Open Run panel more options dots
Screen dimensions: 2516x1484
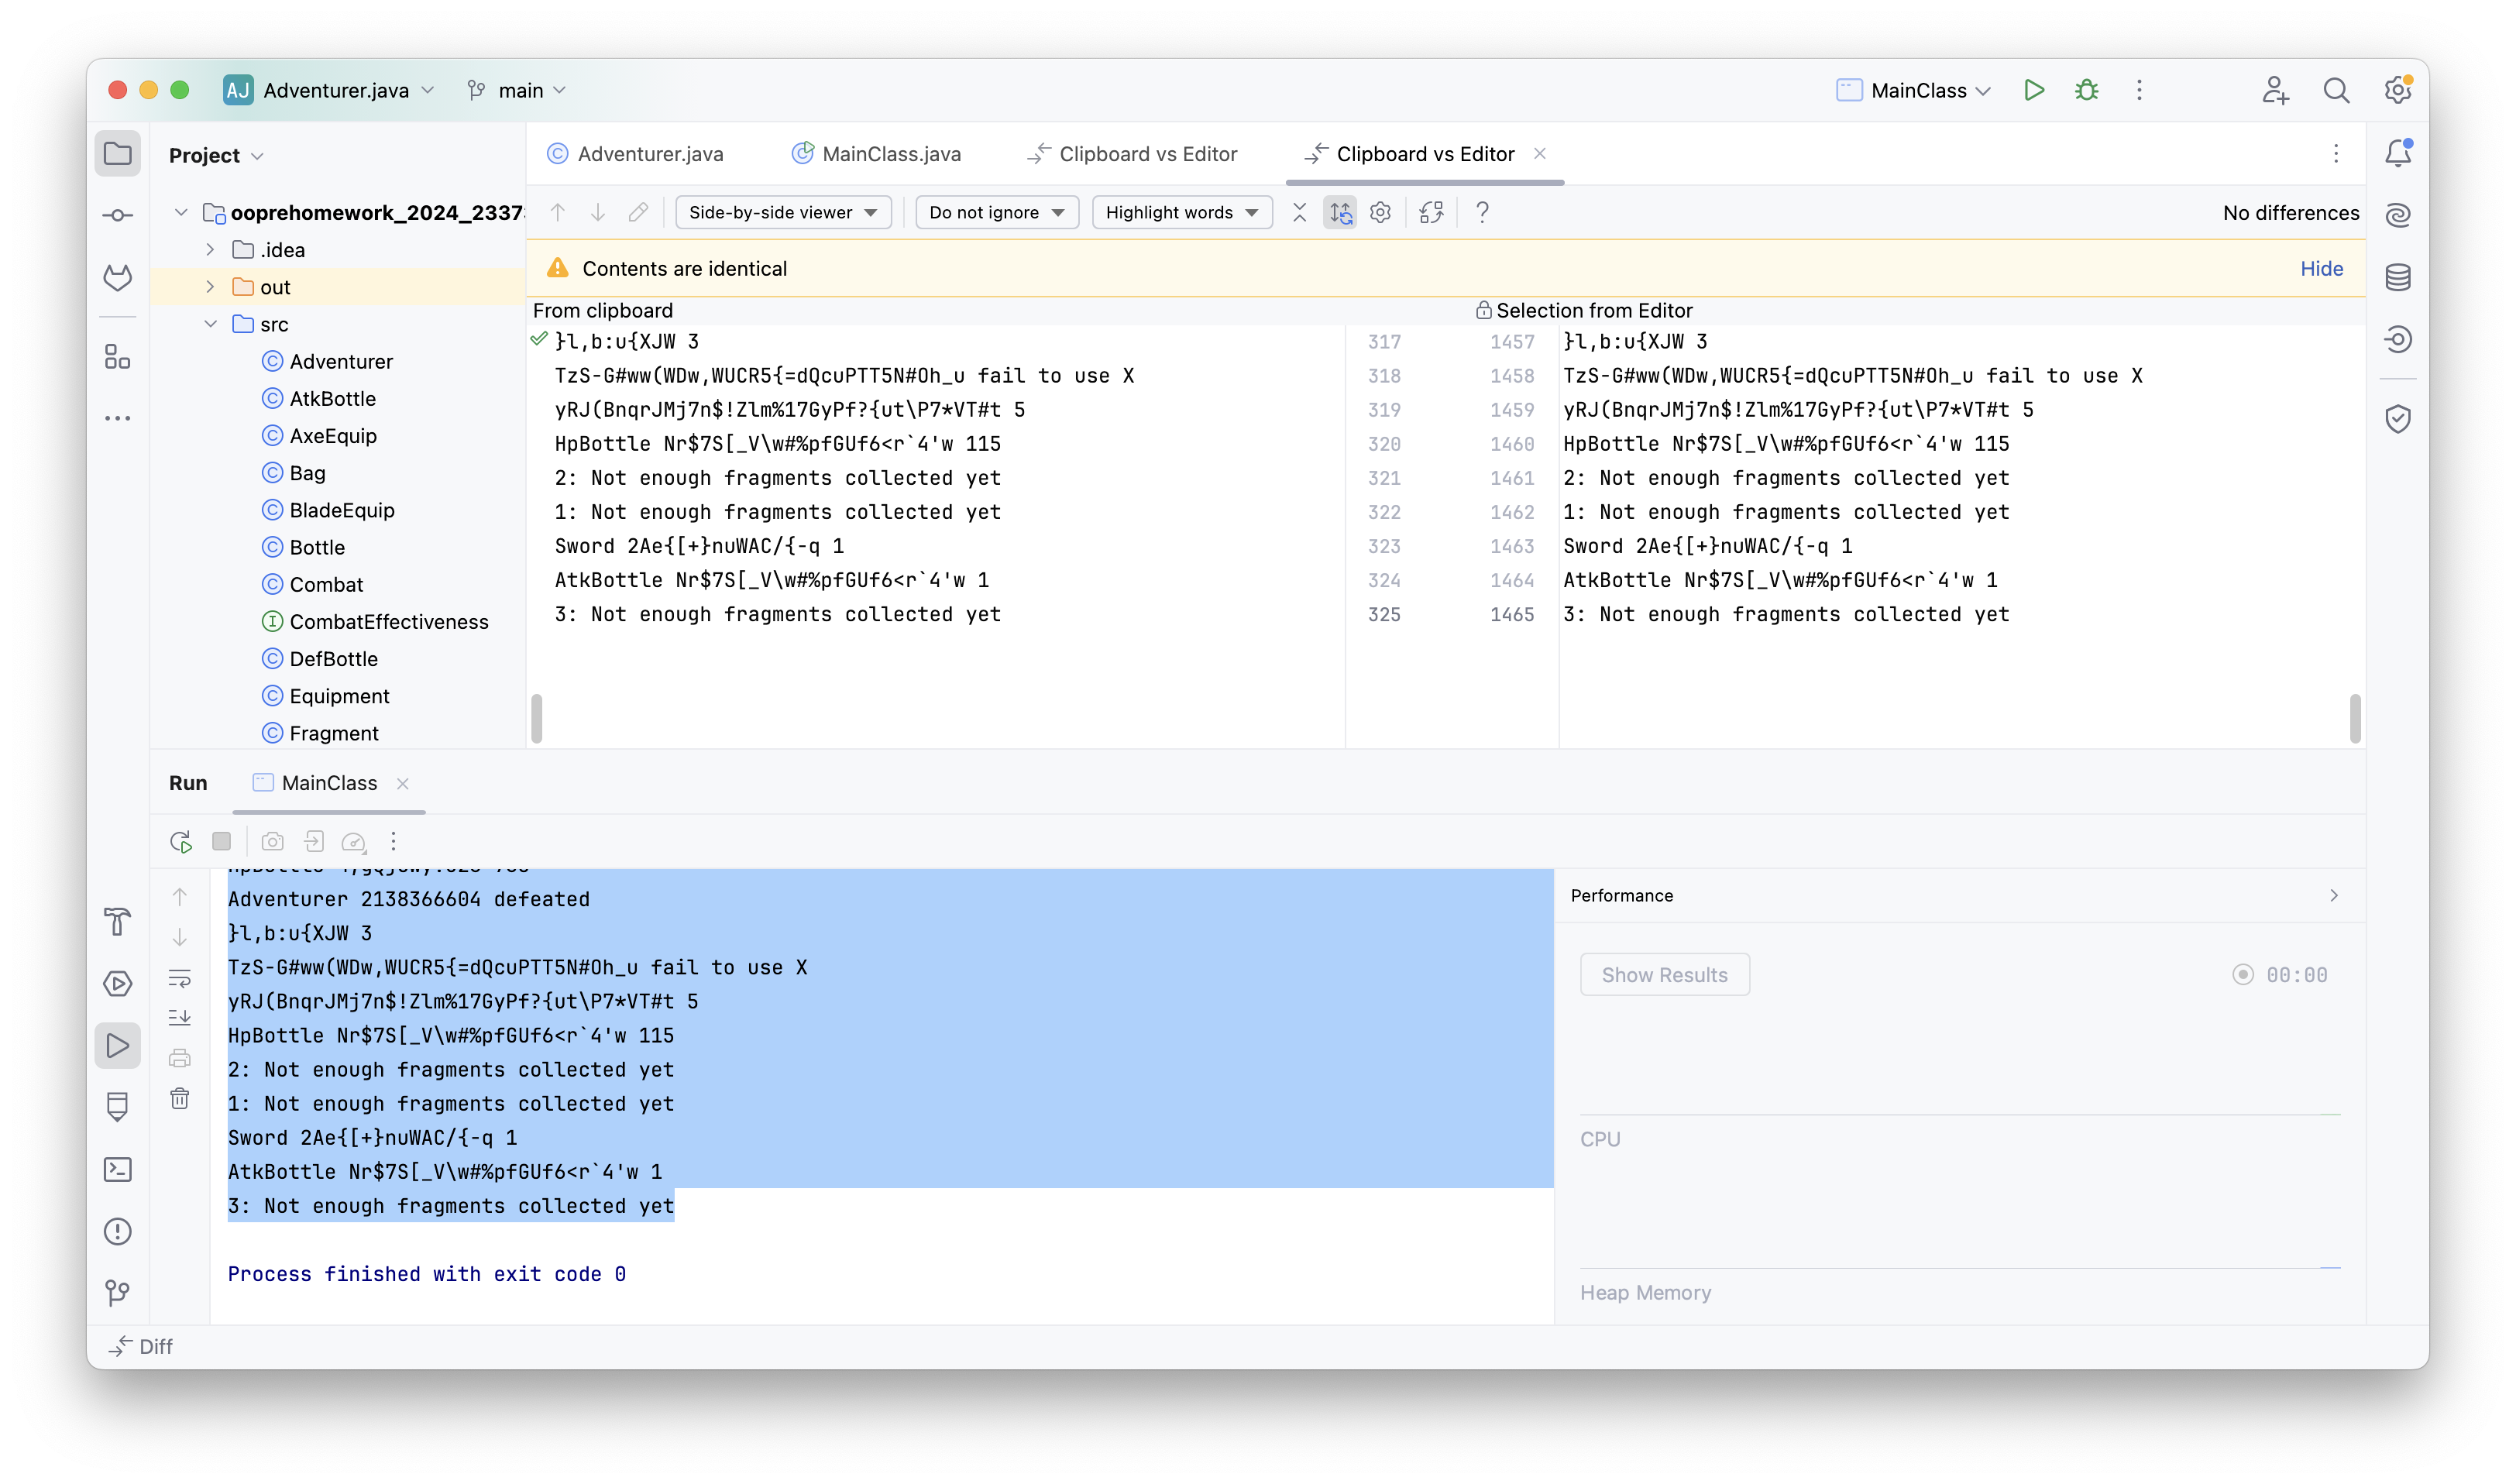(x=393, y=841)
